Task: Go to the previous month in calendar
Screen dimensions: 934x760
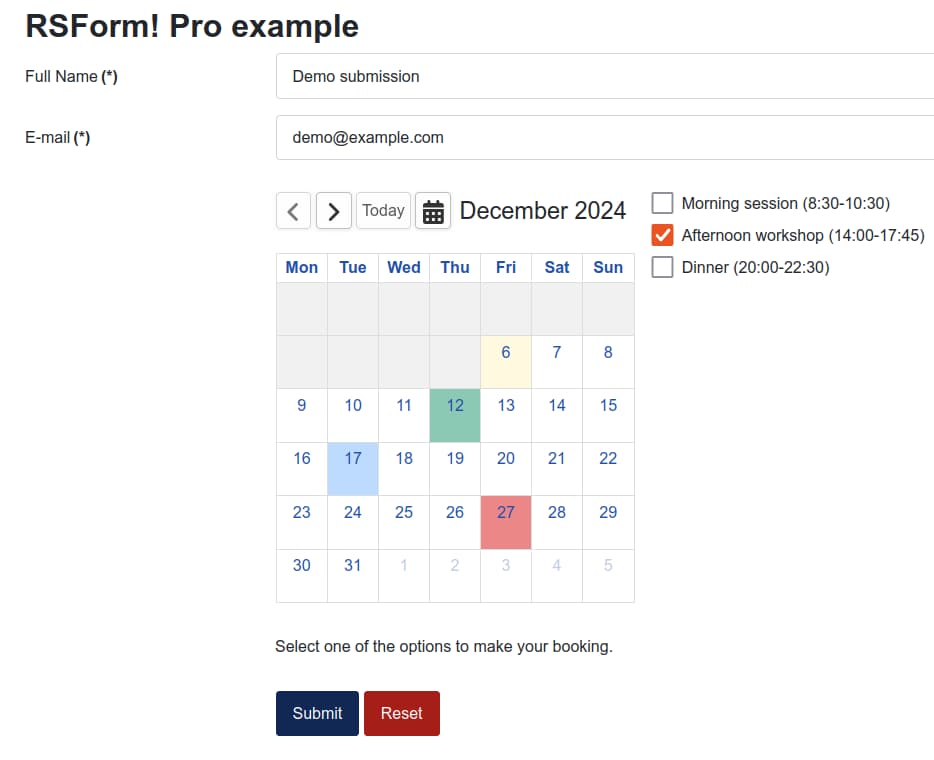Action: point(293,211)
